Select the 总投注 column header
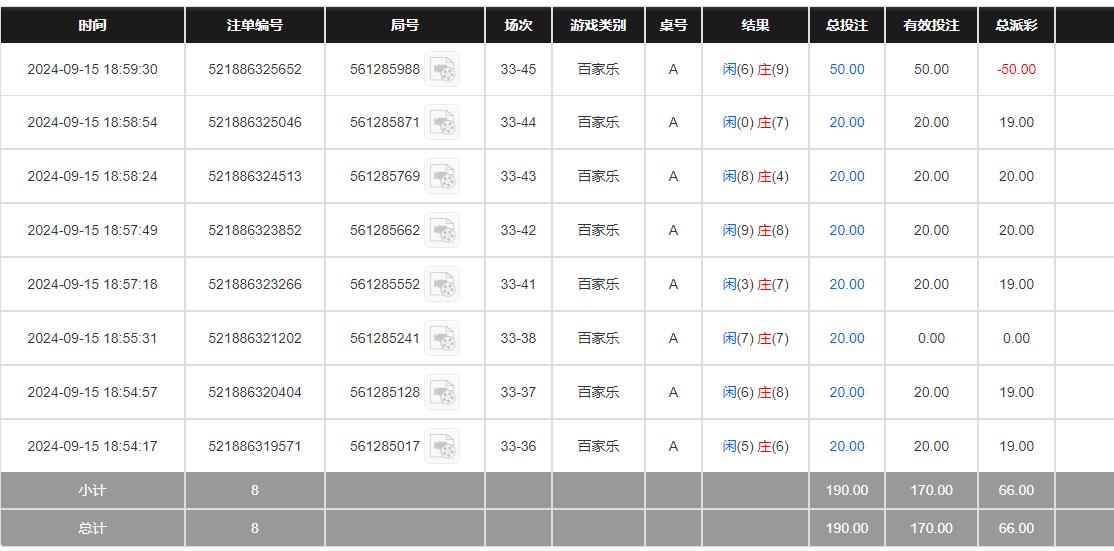 (847, 25)
